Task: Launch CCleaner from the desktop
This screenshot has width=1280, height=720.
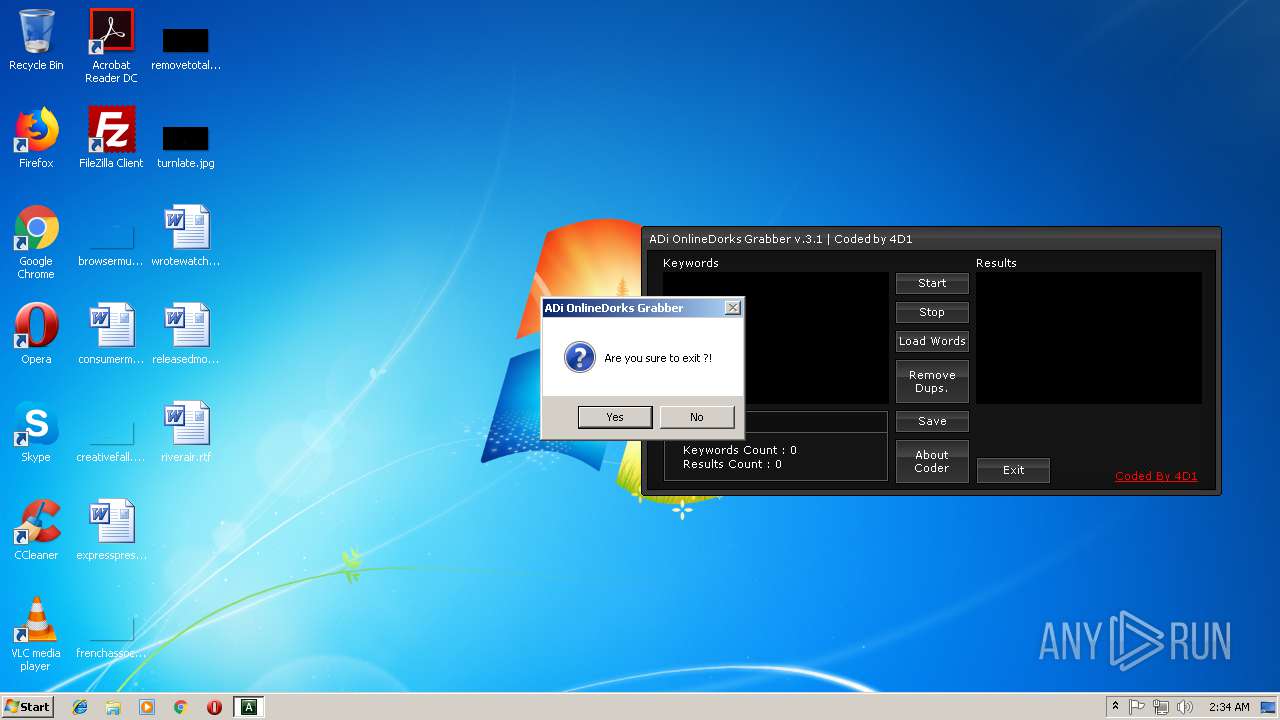Action: [36, 530]
